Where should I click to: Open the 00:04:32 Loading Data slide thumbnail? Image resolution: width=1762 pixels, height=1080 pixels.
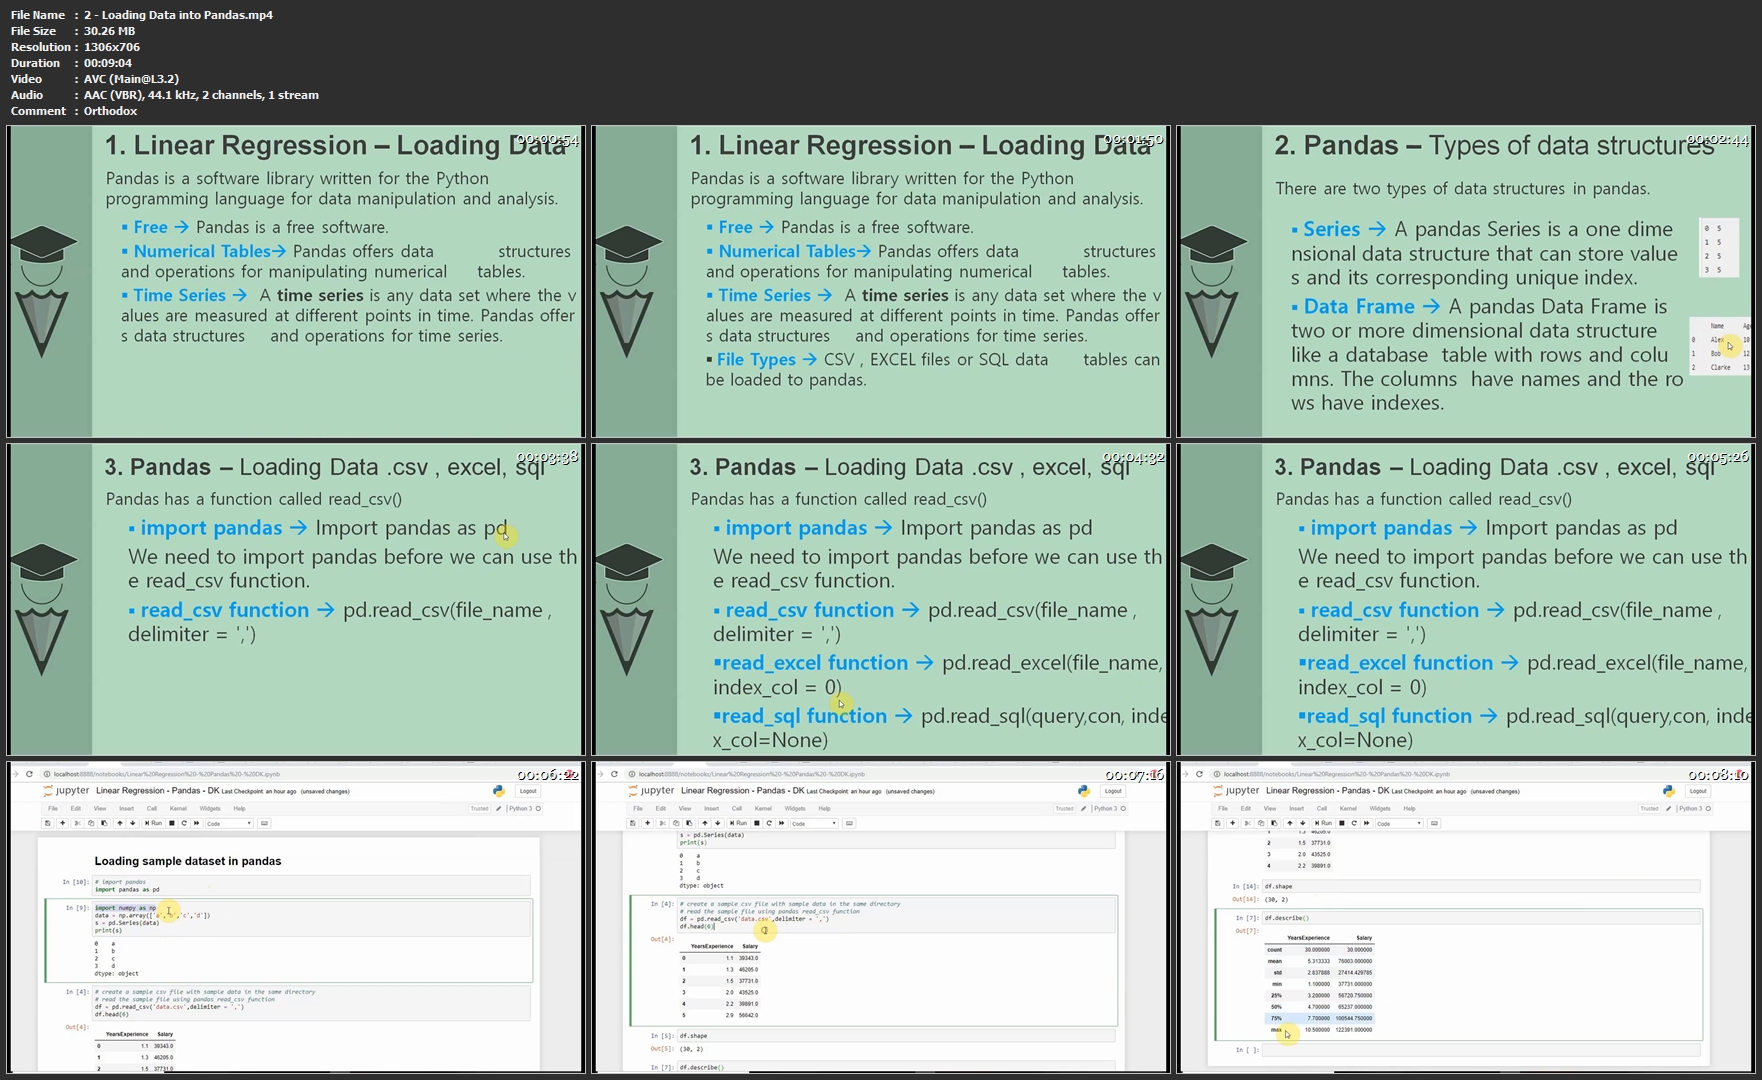(x=880, y=599)
